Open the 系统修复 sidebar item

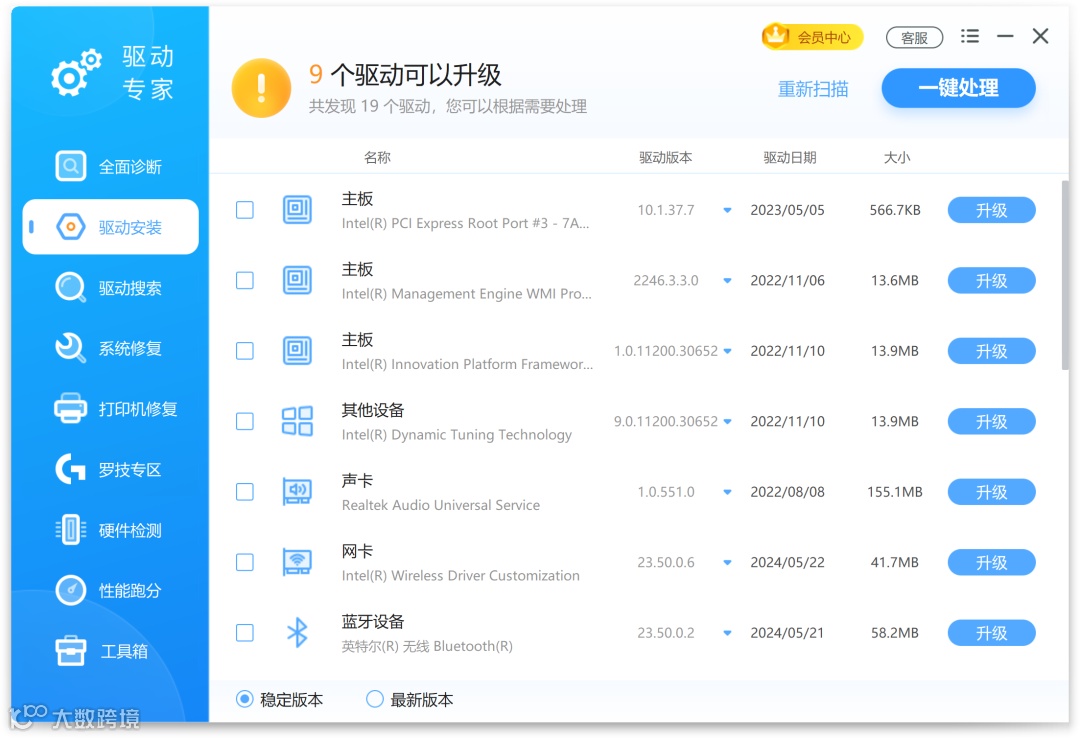point(110,348)
